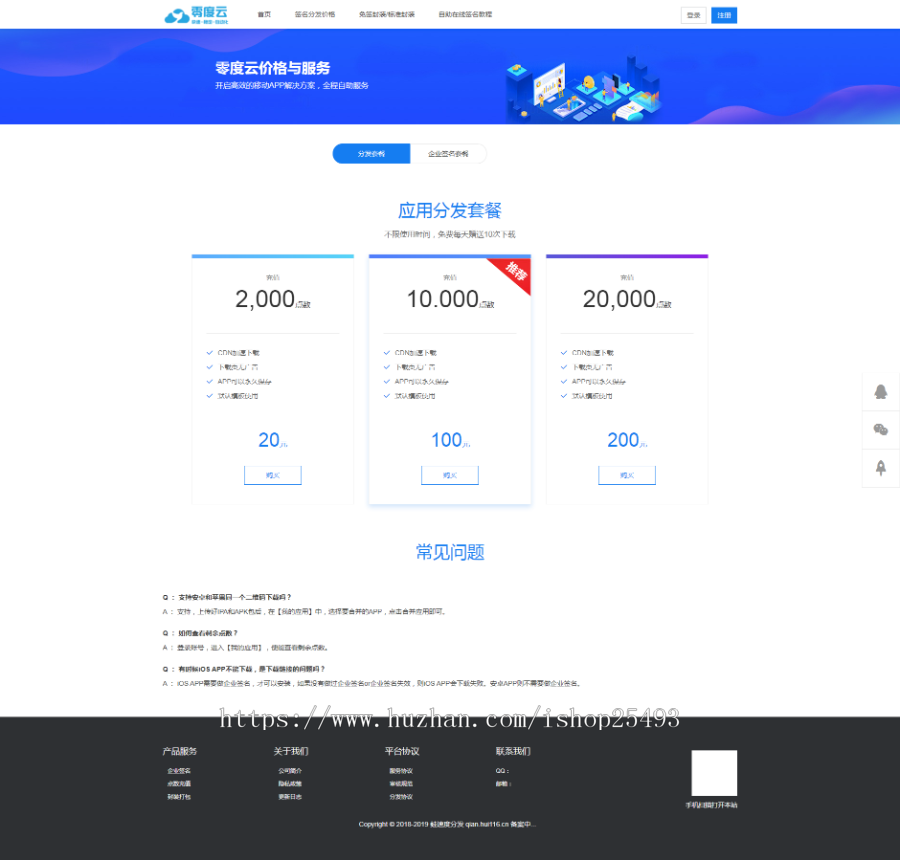Open QQ contact icon in side panel
The image size is (900, 860).
click(880, 392)
